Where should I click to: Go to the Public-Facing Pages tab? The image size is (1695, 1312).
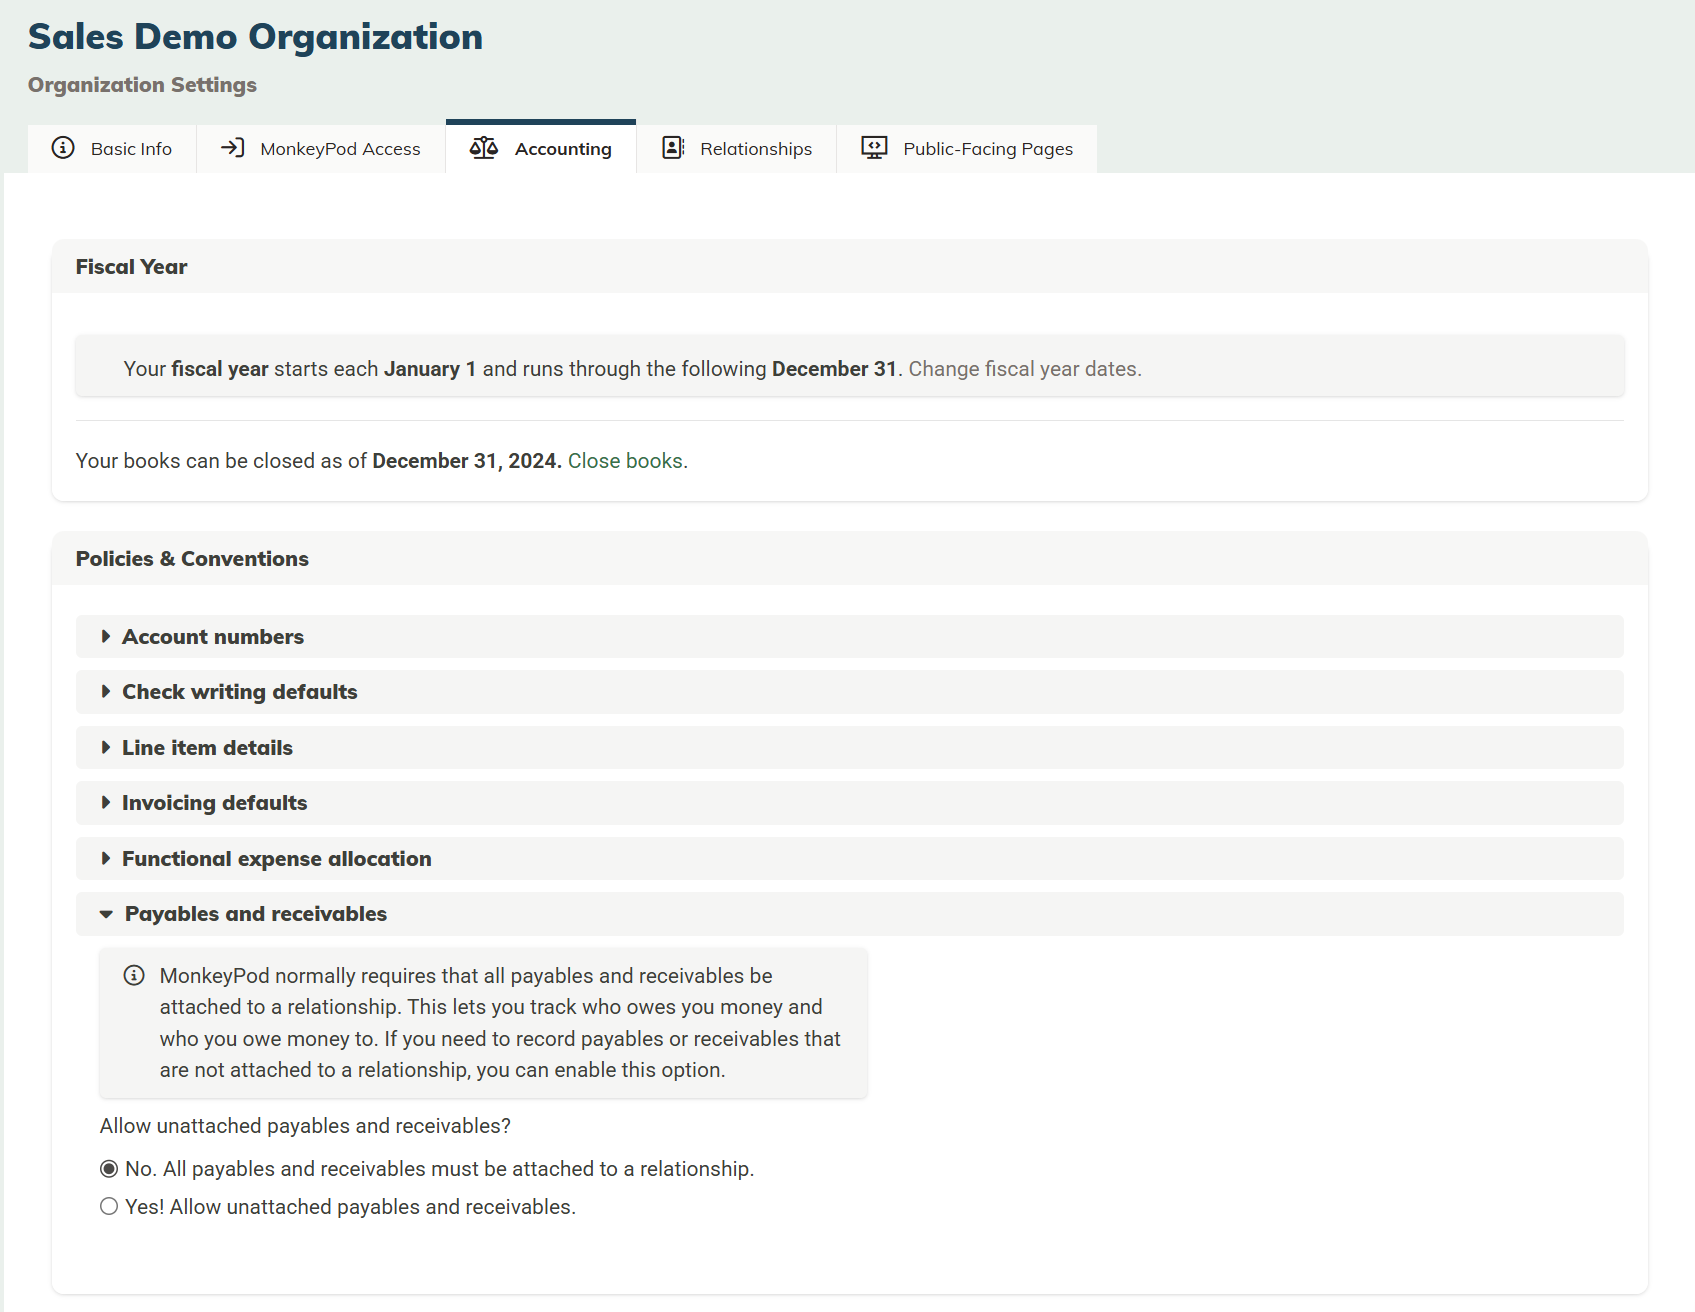(987, 149)
